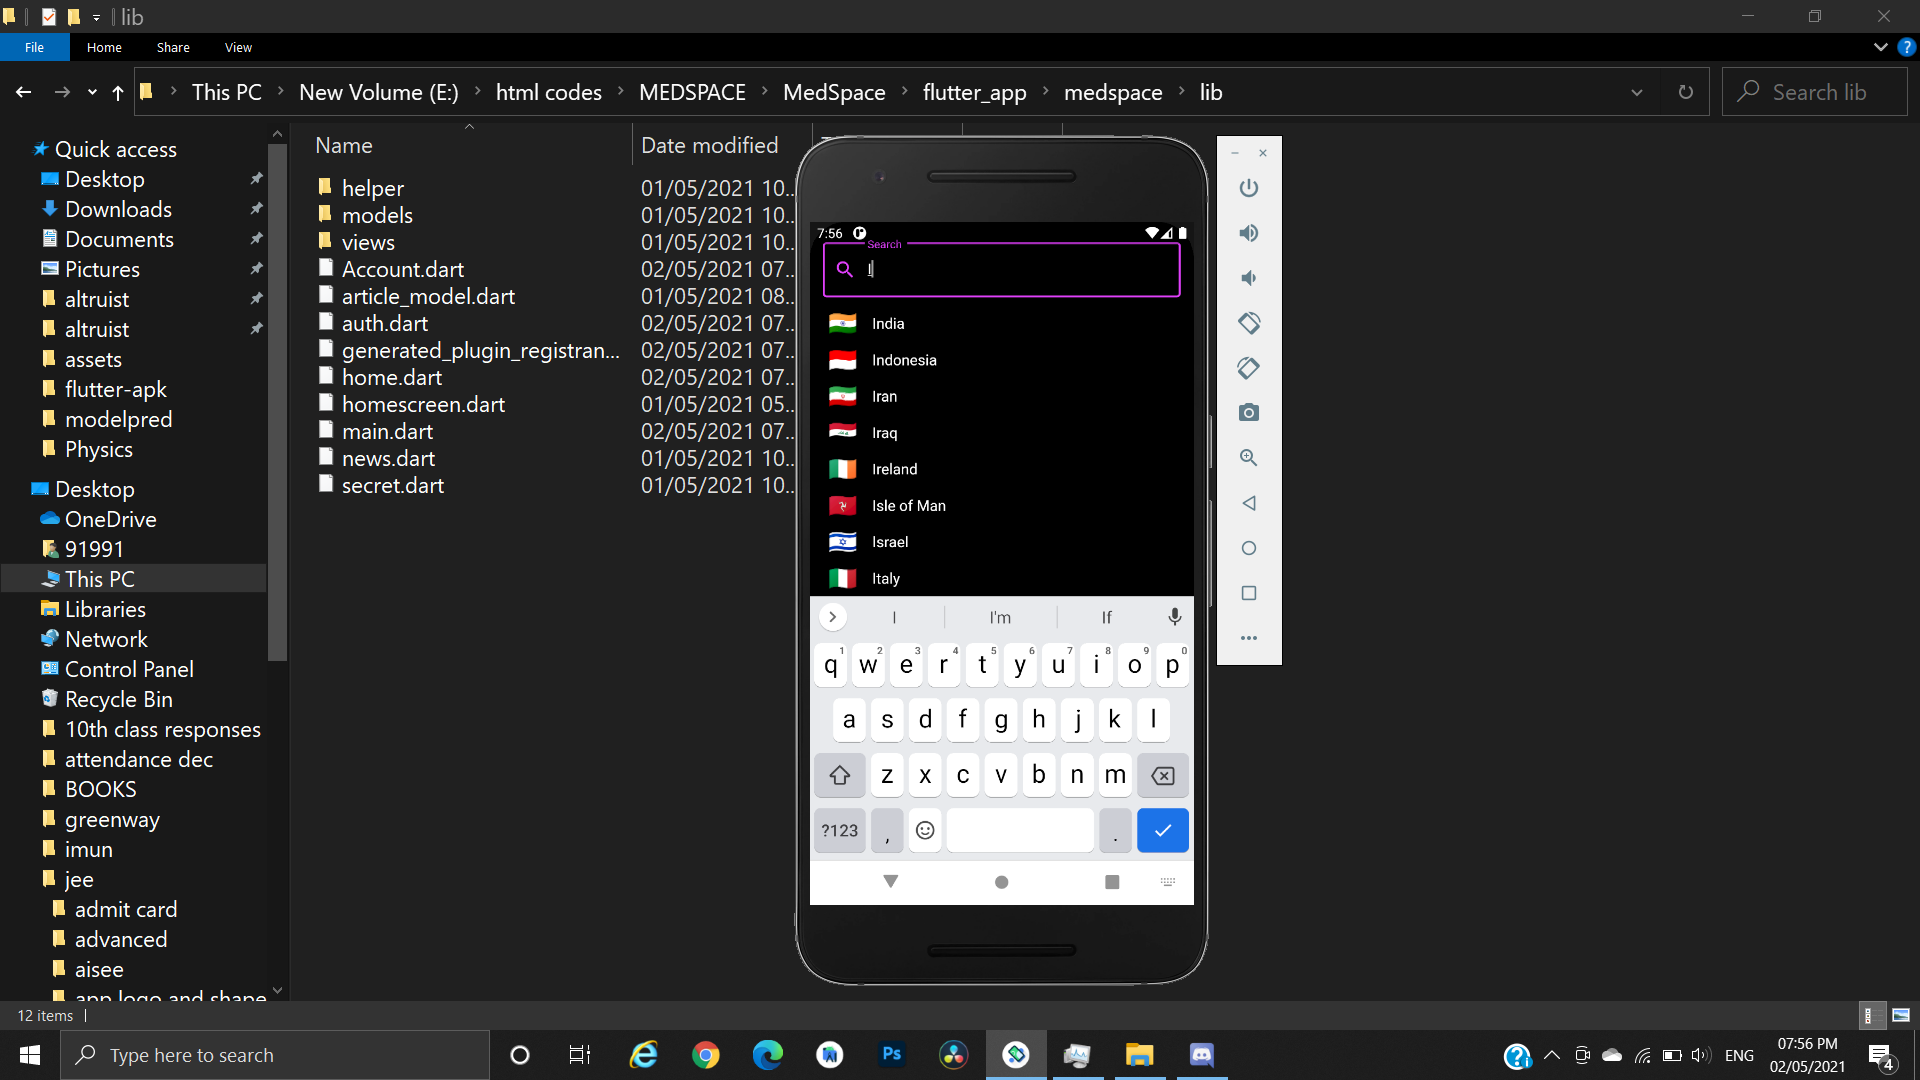1920x1080 pixels.
Task: Switch keyboard to ?123 symbols layout
Action: pyautogui.click(x=839, y=830)
